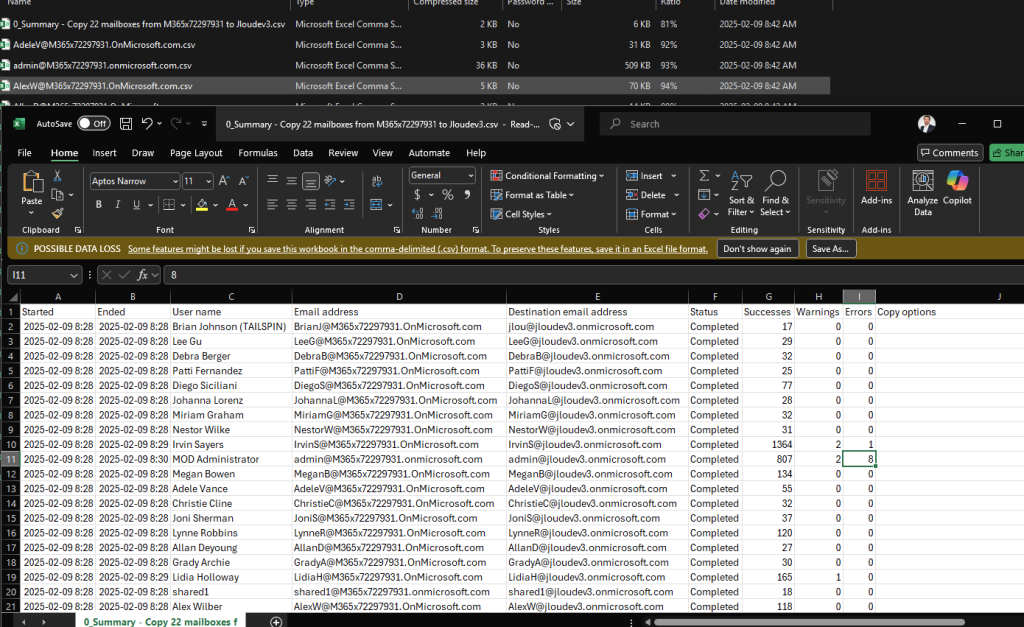Click in the Search box
1024x627 pixels.
(735, 124)
